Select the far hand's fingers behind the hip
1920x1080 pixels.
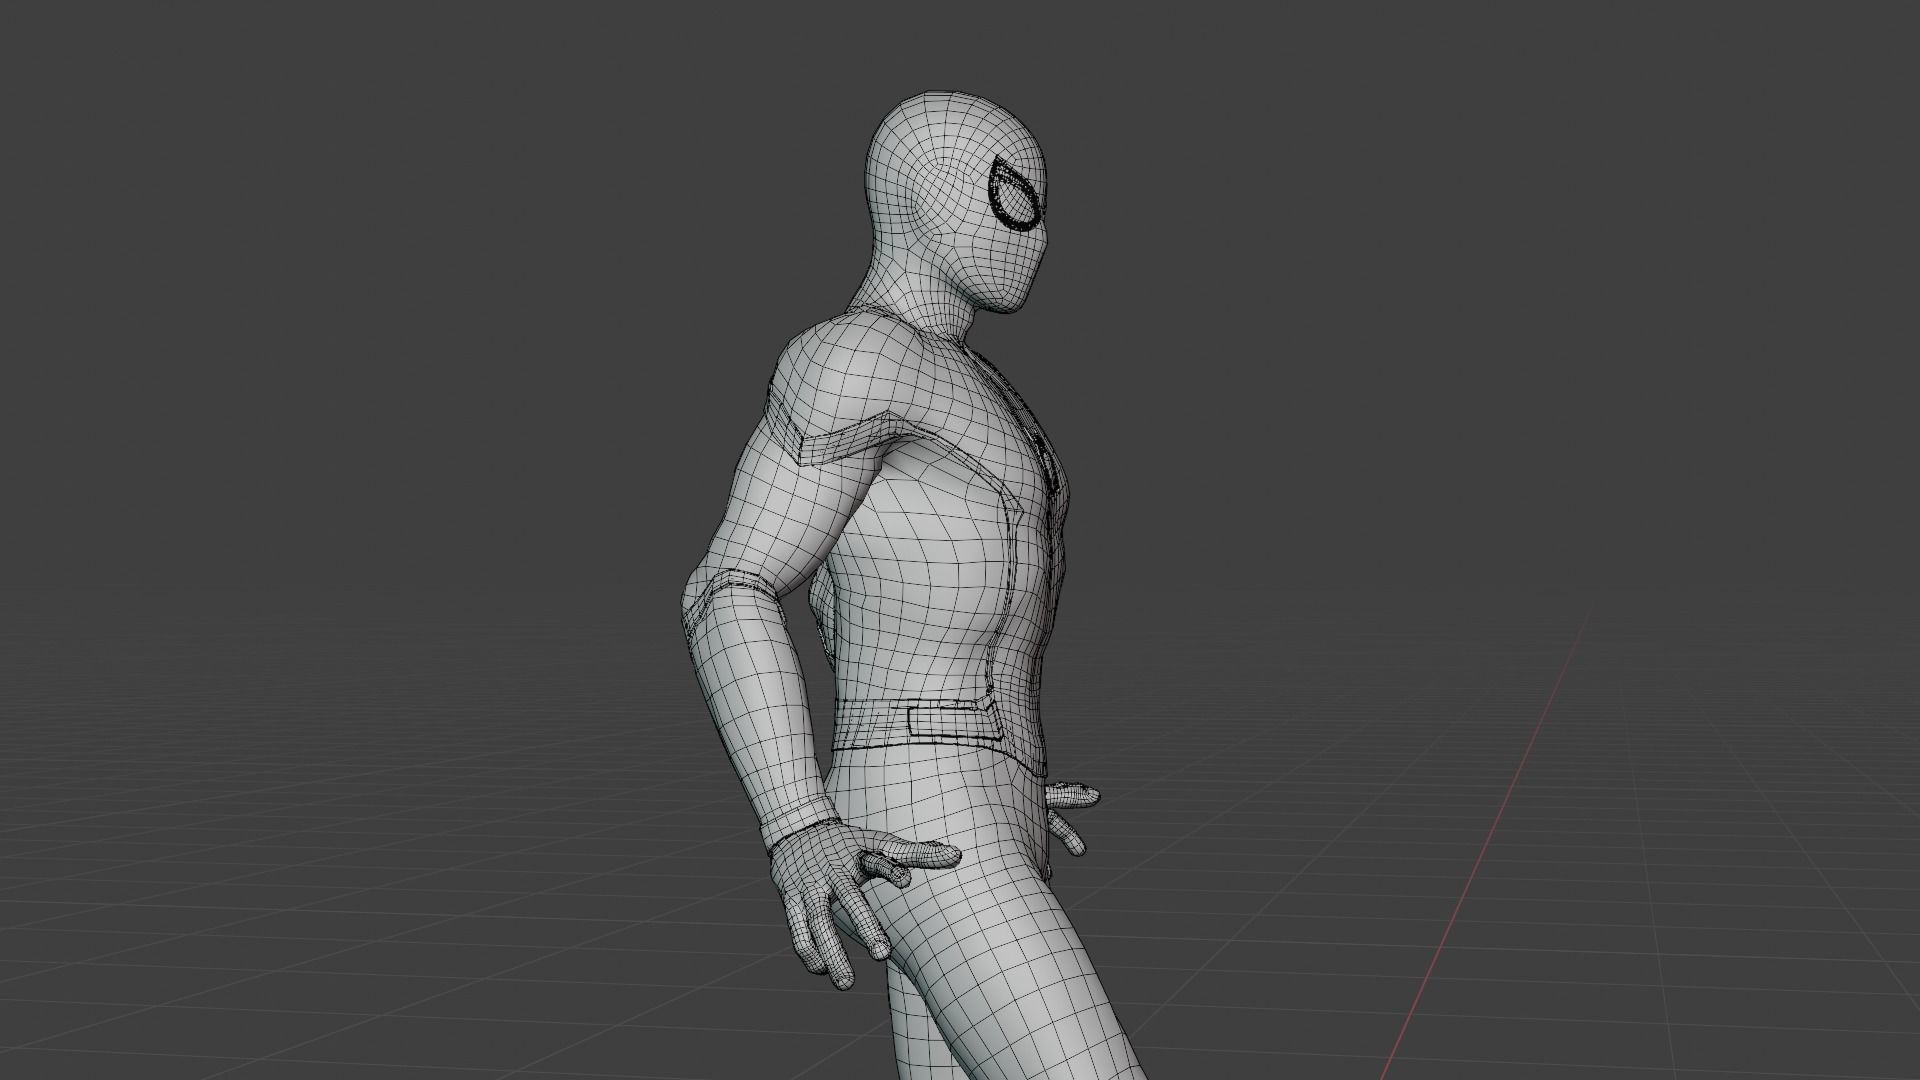(x=1072, y=817)
